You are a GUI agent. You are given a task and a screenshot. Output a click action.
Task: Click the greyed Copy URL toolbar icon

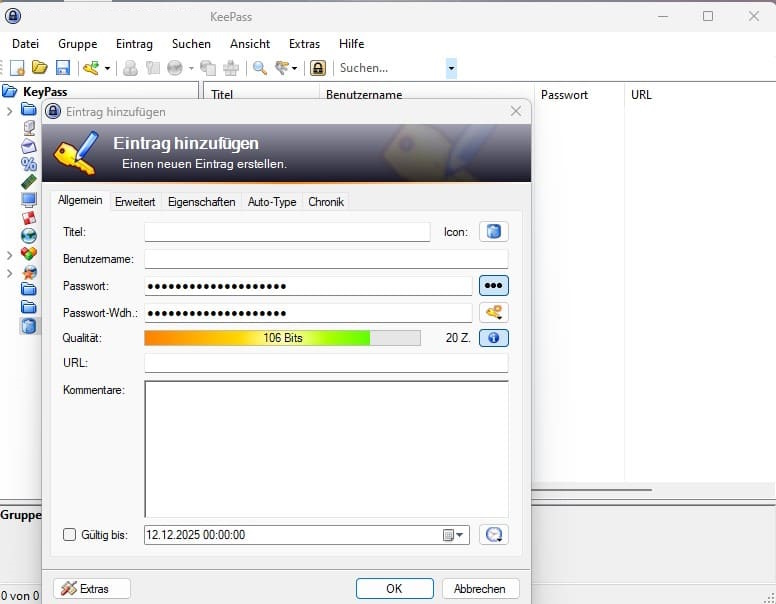tap(208, 68)
